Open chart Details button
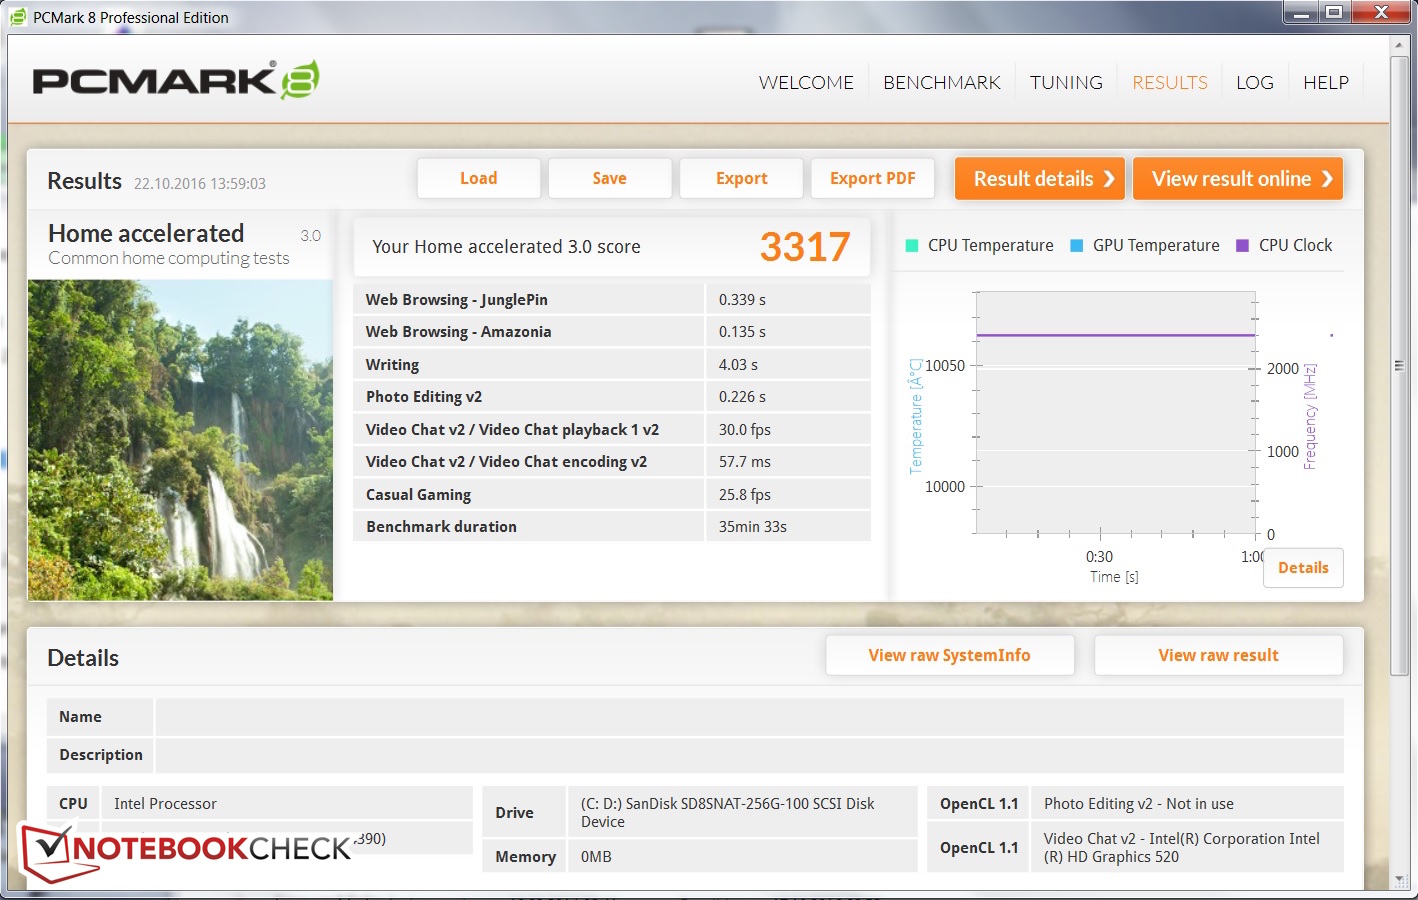The height and width of the screenshot is (900, 1418). 1303,568
